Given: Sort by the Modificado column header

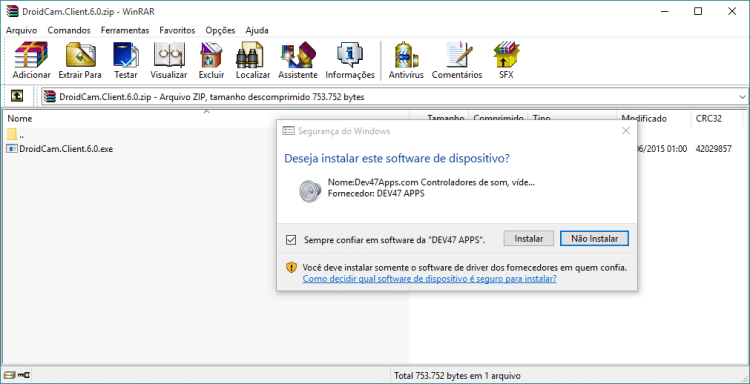Looking at the screenshot, I should pos(644,119).
